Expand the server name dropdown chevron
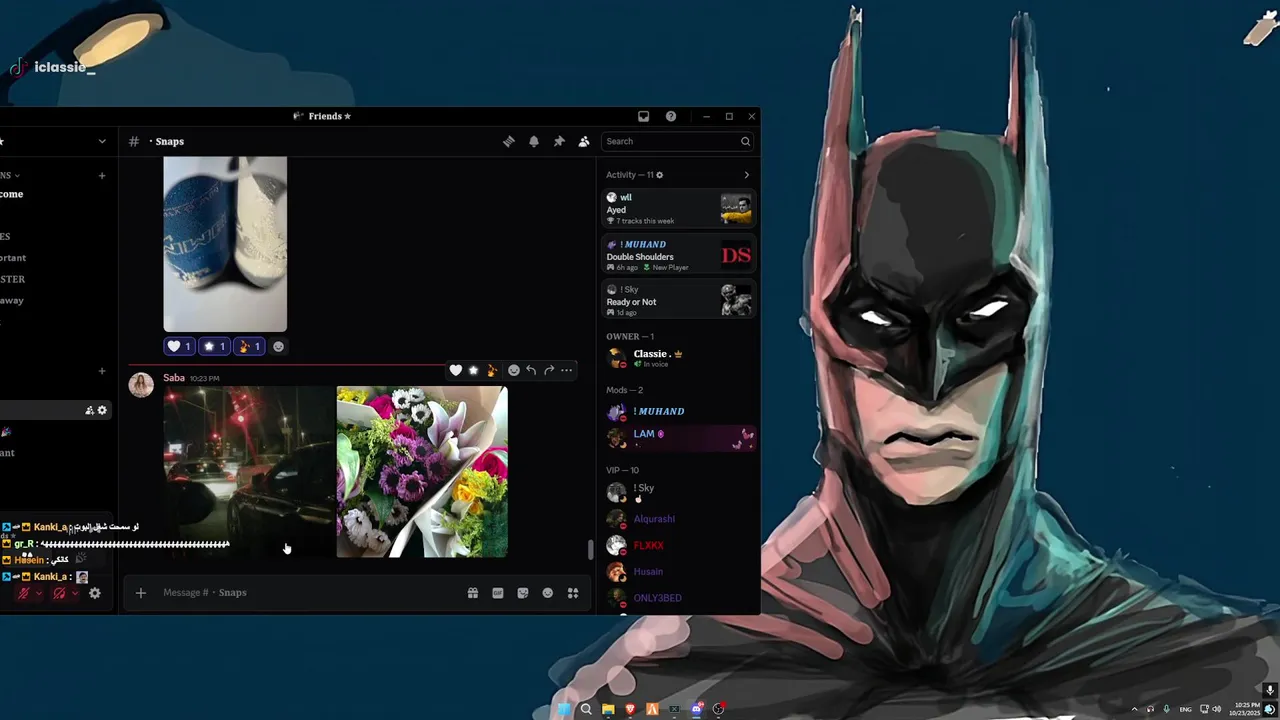1280x720 pixels. (x=102, y=142)
